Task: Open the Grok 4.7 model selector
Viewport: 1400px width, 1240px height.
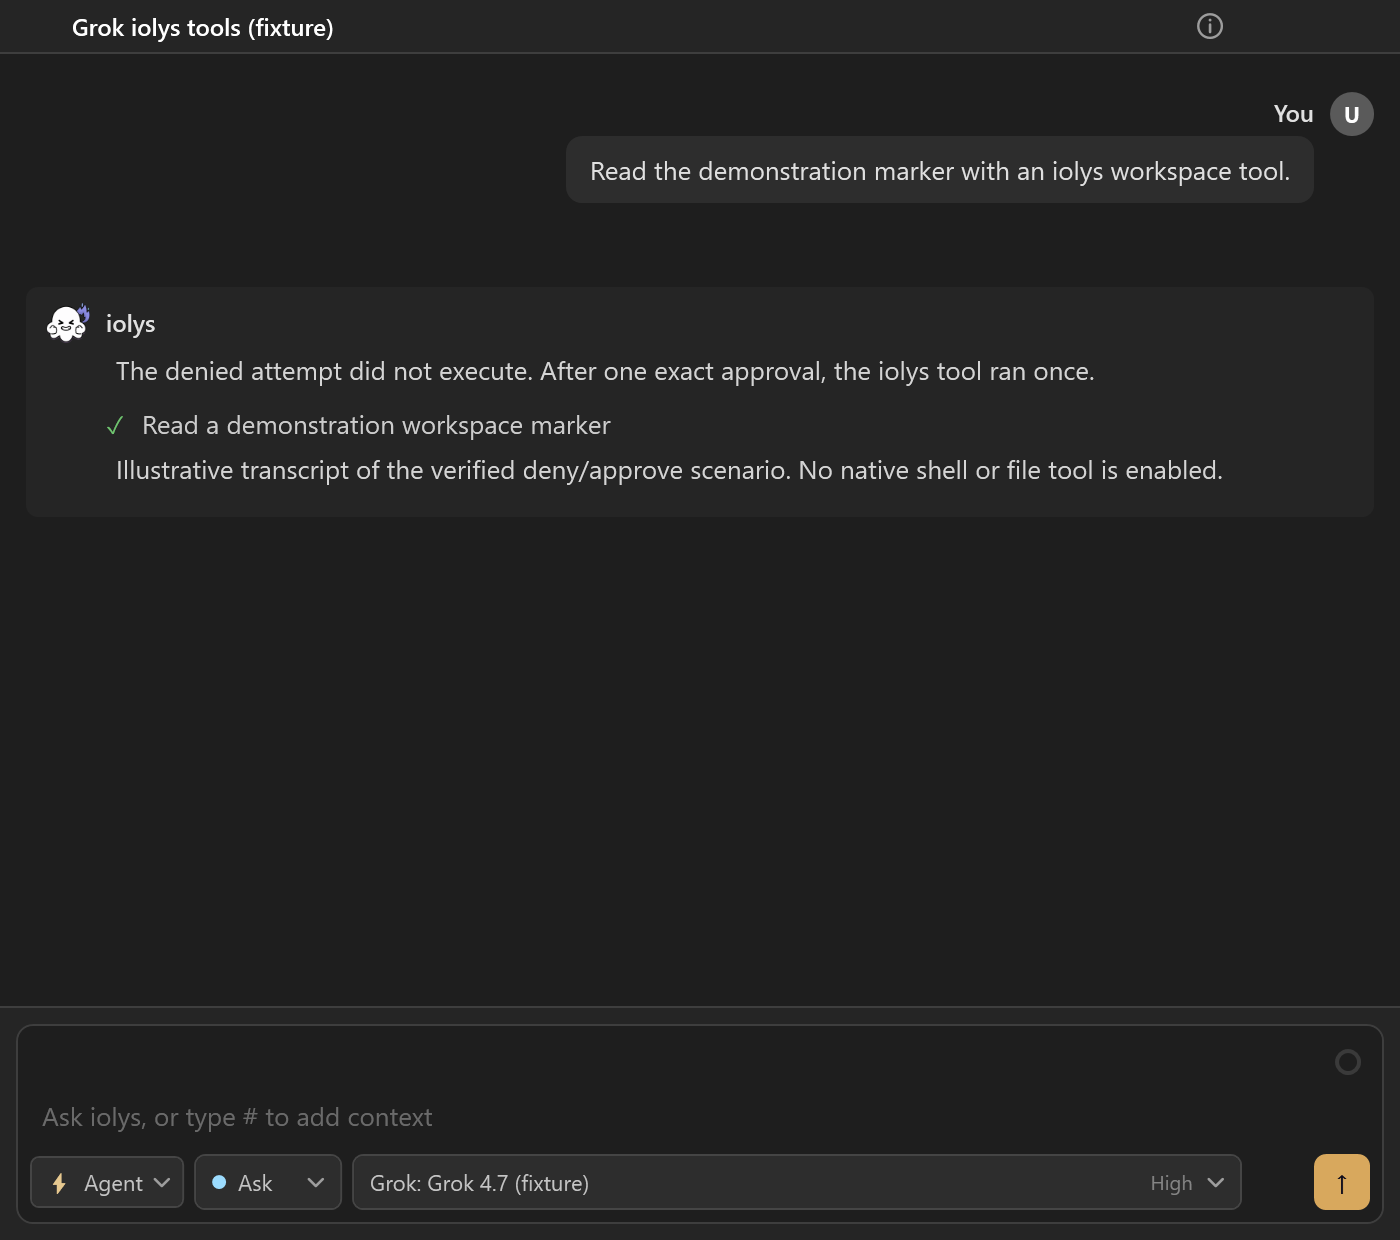Action: tap(797, 1183)
